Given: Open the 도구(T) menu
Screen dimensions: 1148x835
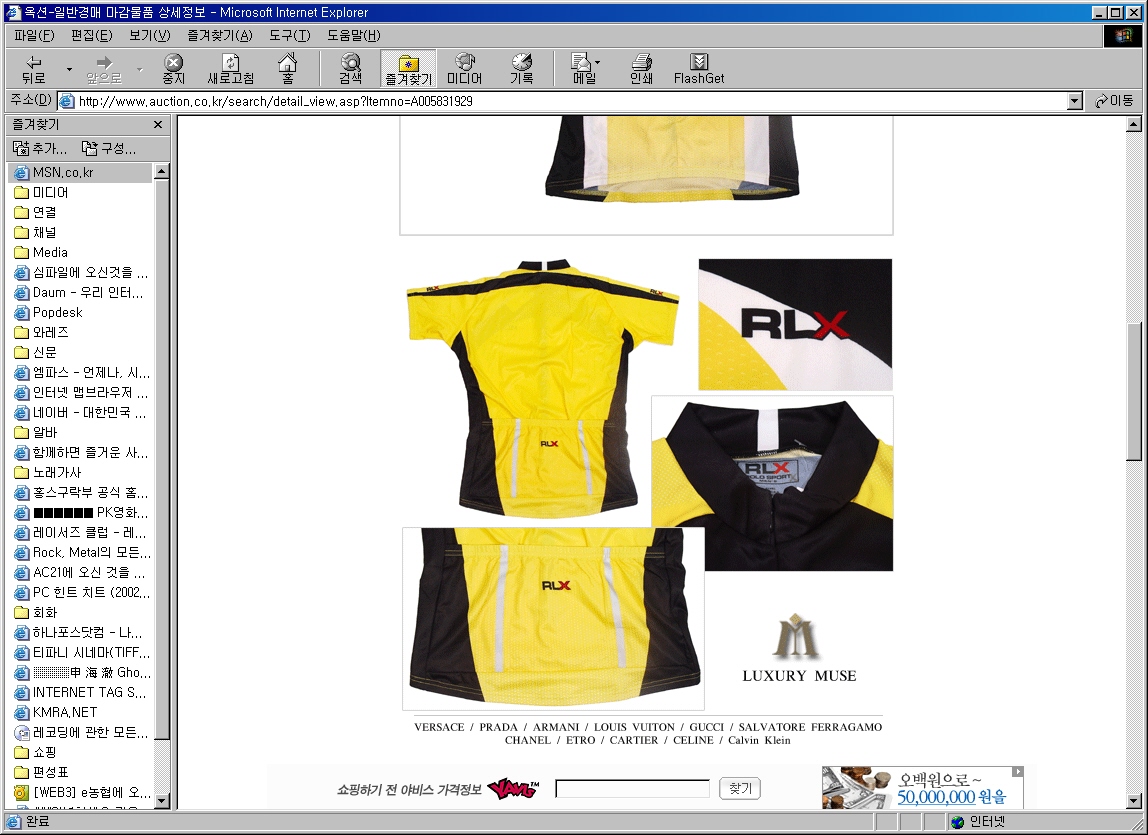Looking at the screenshot, I should (x=289, y=35).
